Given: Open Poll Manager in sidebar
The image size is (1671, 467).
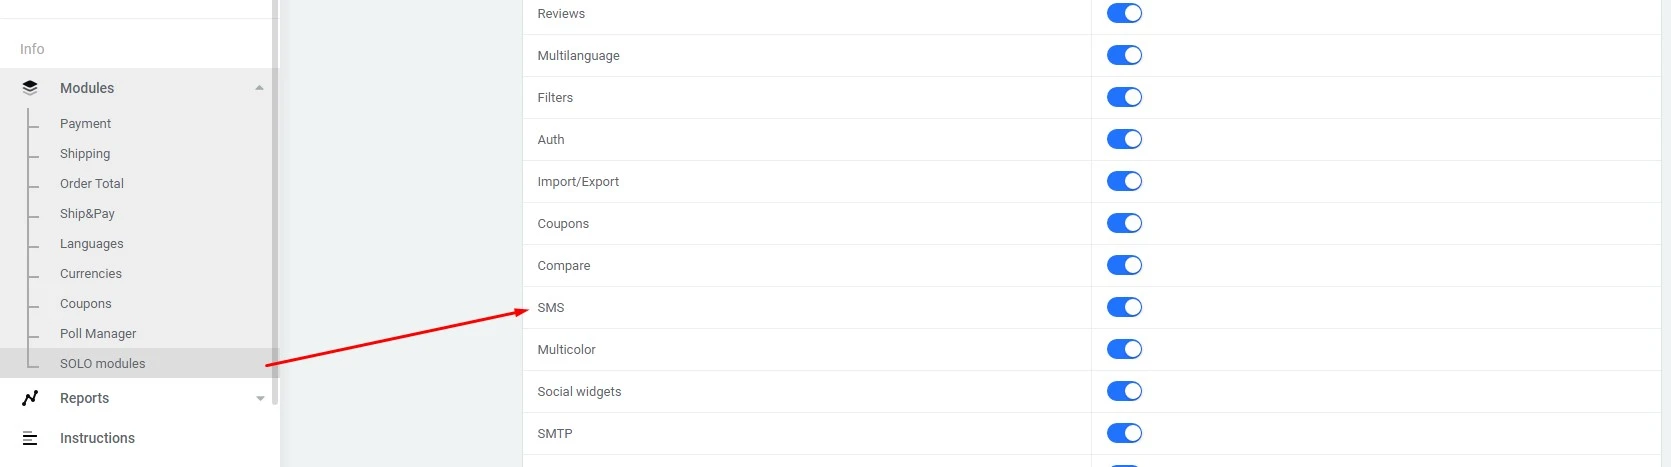Looking at the screenshot, I should (98, 334).
